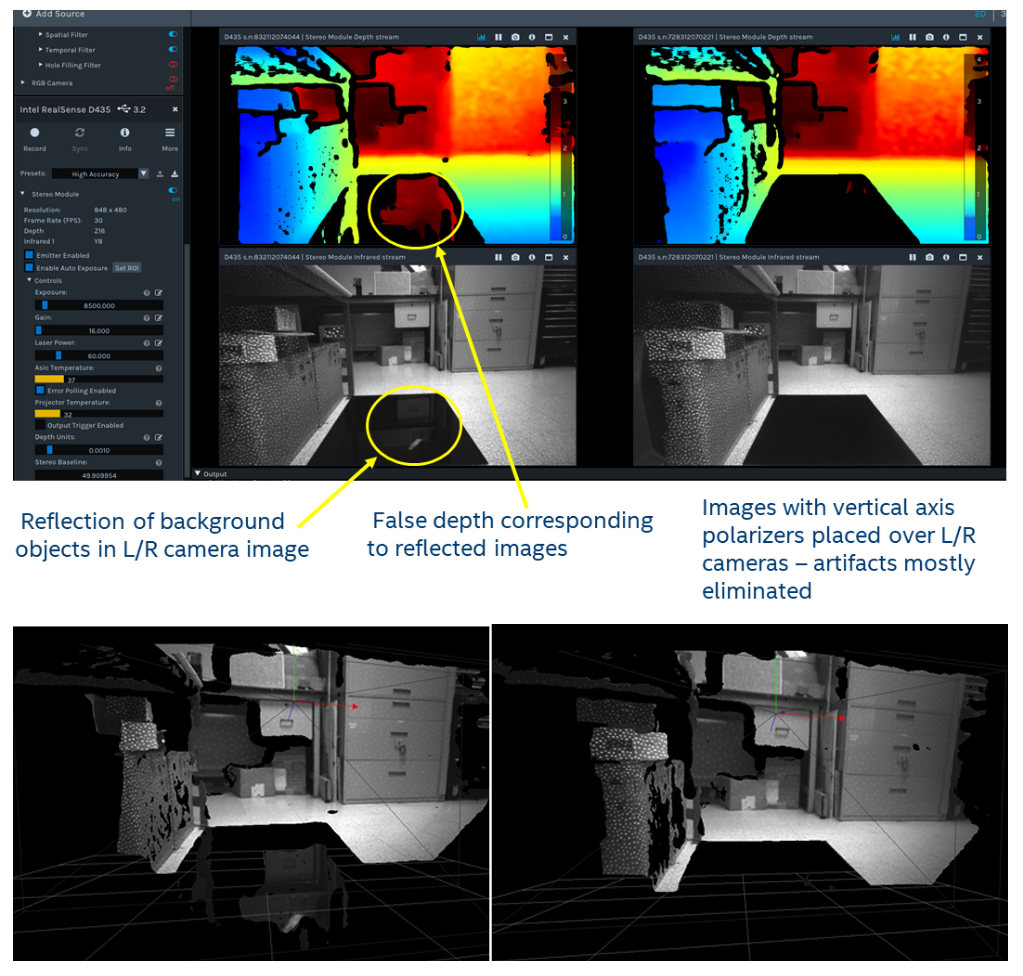The width and height of the screenshot is (1023, 976).
Task: Expand the Hole Filling Filter section
Action: point(40,65)
